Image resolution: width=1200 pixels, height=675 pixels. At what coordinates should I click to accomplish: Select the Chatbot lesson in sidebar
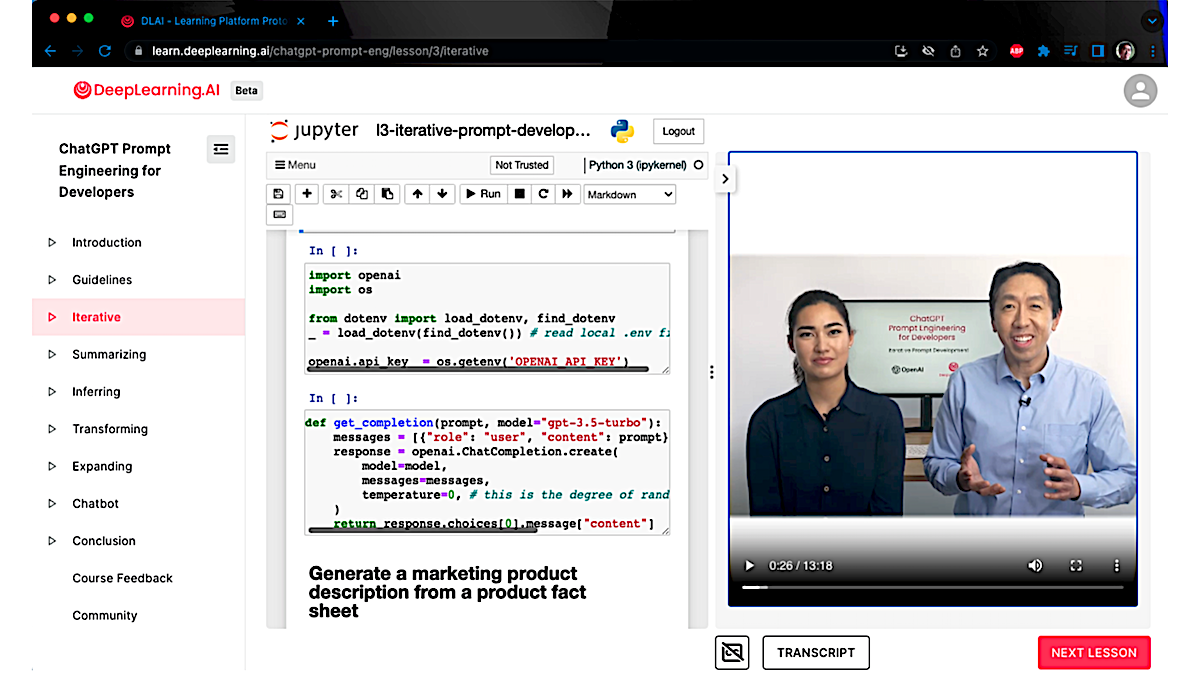tap(95, 504)
